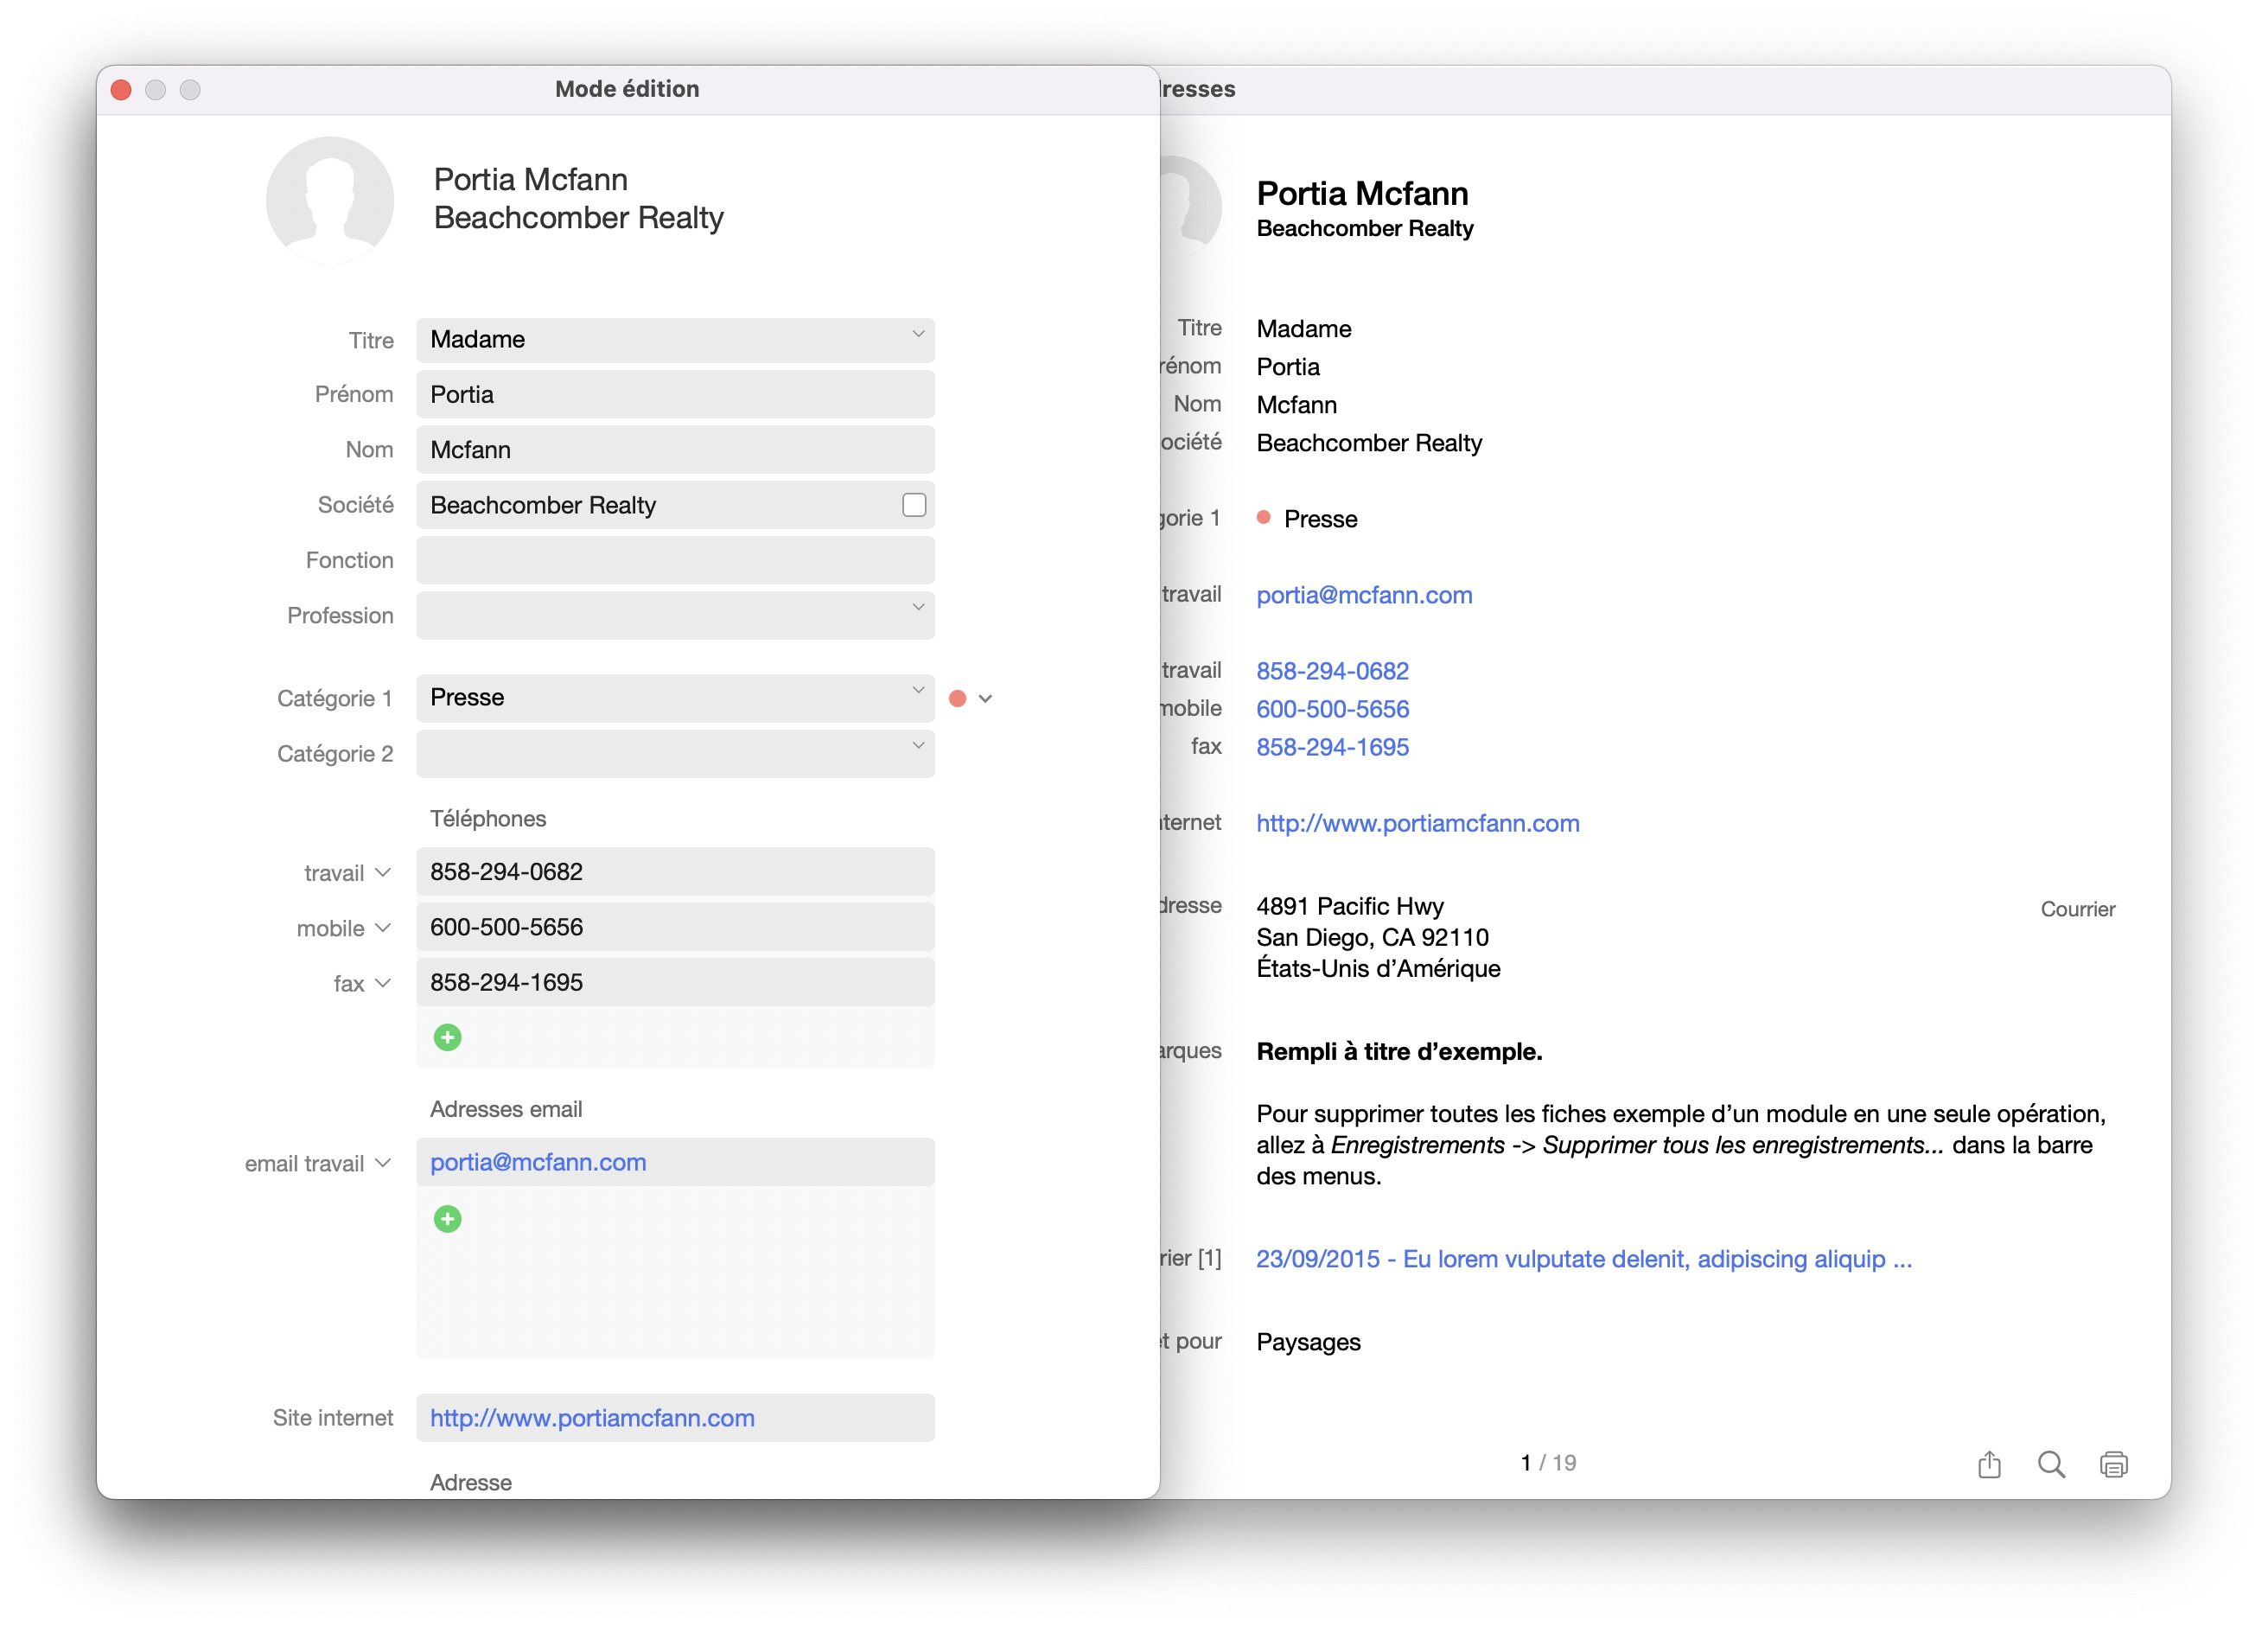Screen dimensions: 2268x1627
Task: Add a new email address with green plus
Action: click(x=447, y=1218)
